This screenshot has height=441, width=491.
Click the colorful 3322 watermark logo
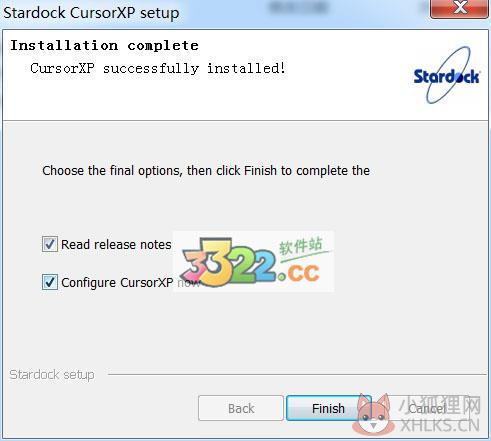228,262
